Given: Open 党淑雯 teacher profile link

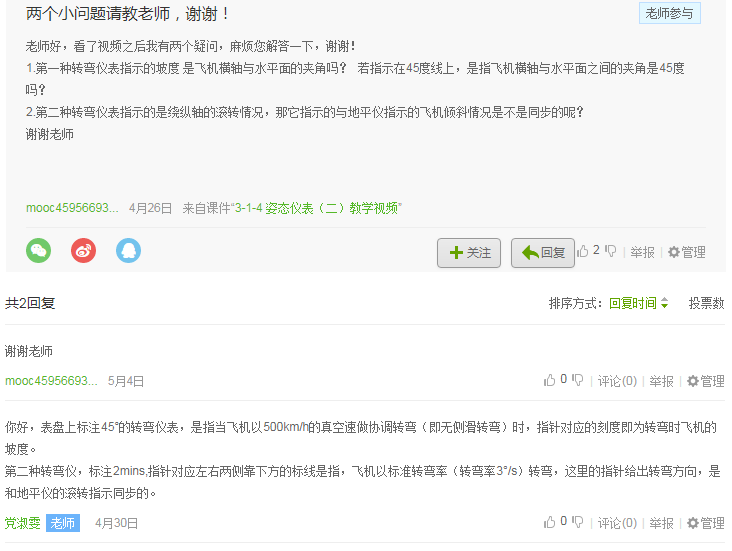Looking at the screenshot, I should (22, 523).
